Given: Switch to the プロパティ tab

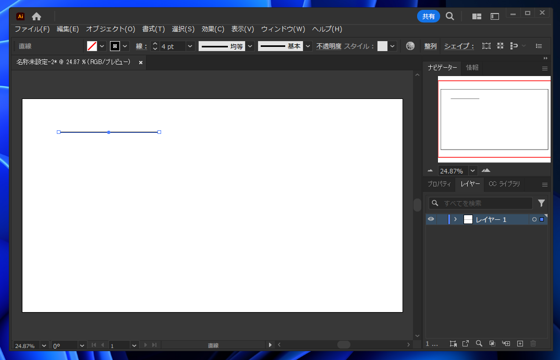Looking at the screenshot, I should 439,184.
